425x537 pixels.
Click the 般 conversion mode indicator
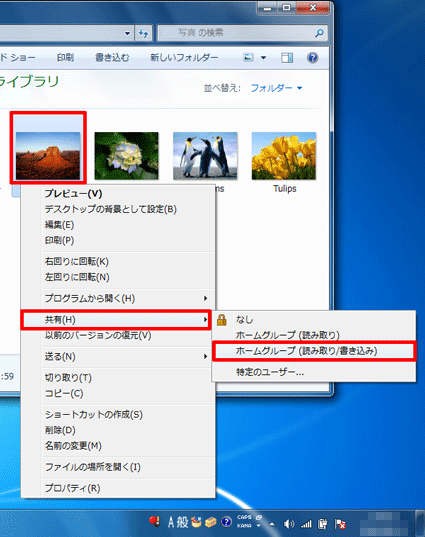(183, 523)
